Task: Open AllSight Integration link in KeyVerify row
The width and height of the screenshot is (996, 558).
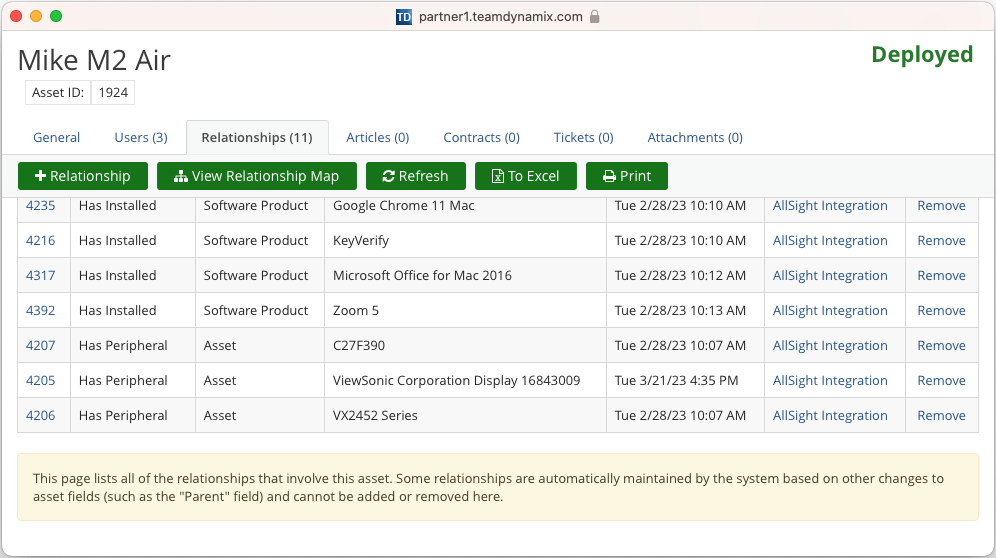Action: [x=830, y=240]
